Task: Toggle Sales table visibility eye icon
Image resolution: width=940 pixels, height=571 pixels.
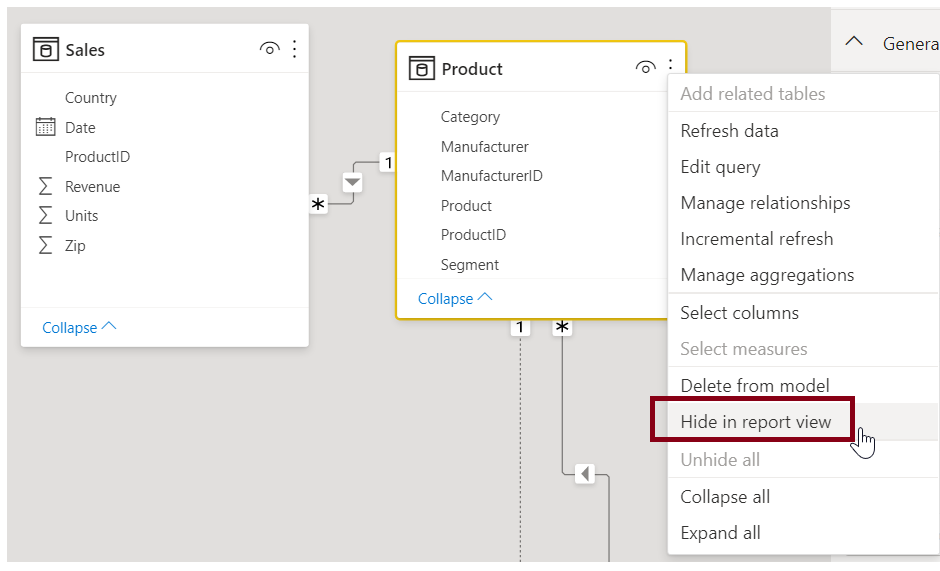Action: (x=268, y=49)
